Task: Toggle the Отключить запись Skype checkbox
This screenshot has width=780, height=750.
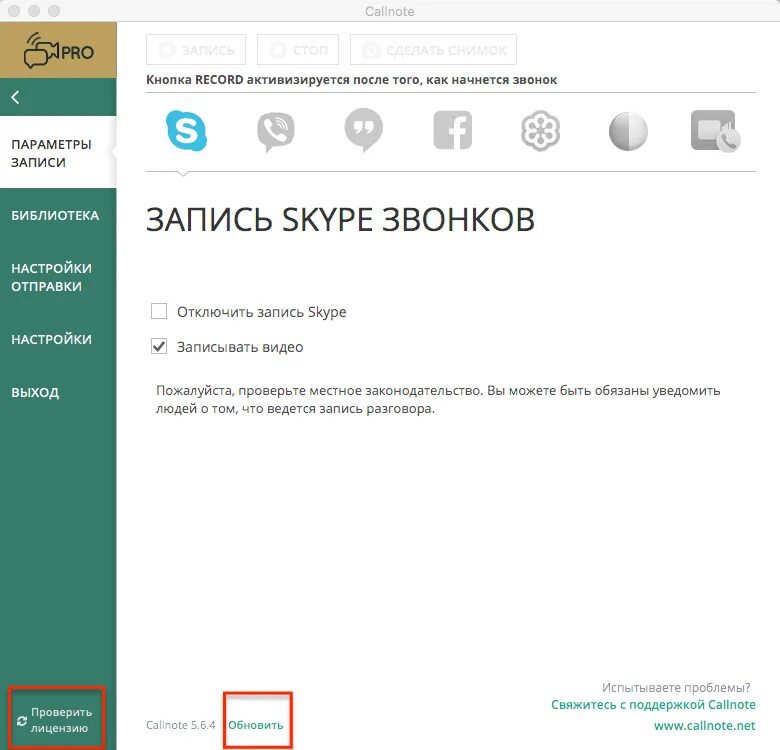Action: tap(159, 311)
